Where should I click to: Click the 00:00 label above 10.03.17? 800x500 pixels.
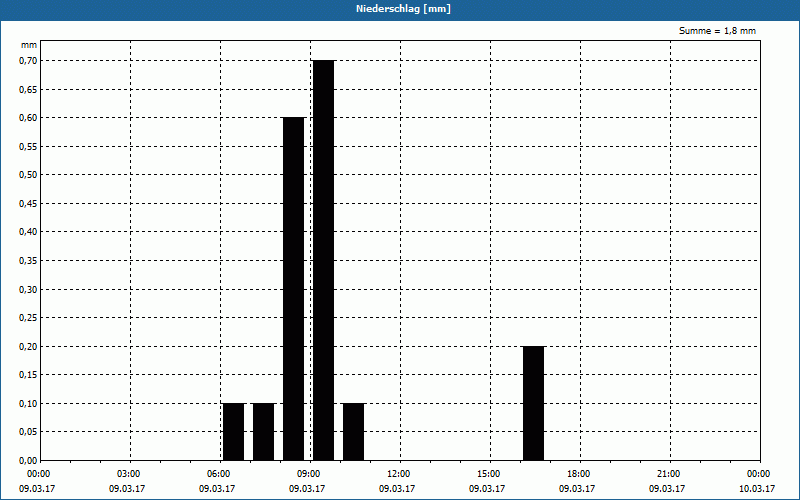(x=759, y=474)
